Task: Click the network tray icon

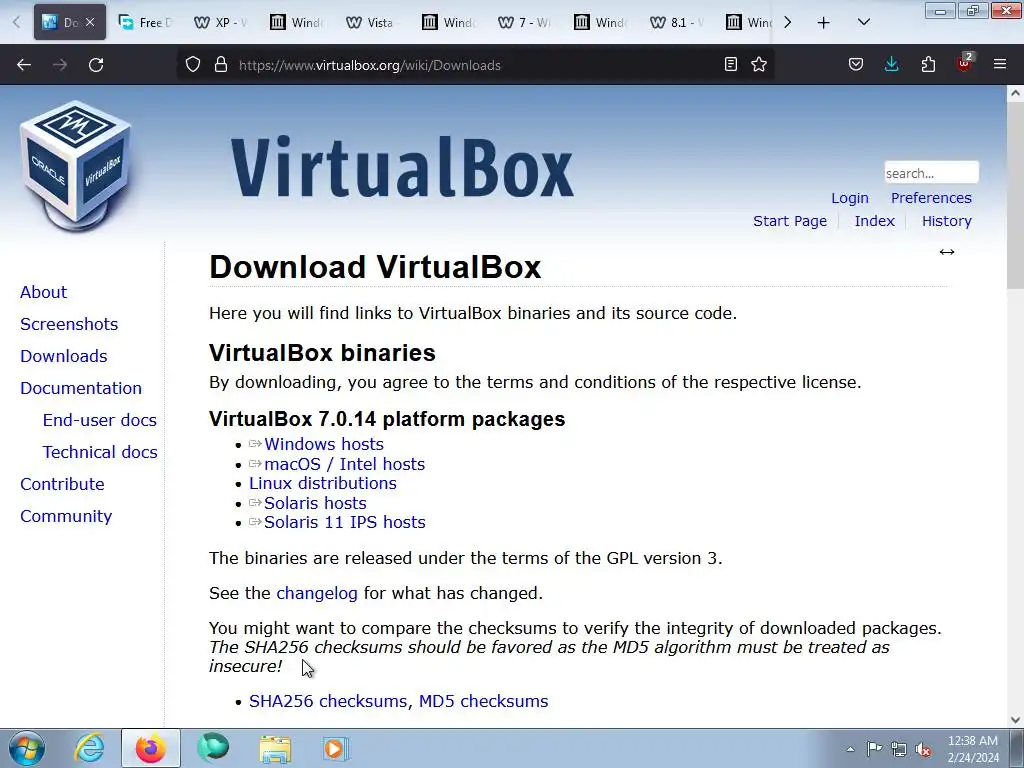Action: [899, 749]
